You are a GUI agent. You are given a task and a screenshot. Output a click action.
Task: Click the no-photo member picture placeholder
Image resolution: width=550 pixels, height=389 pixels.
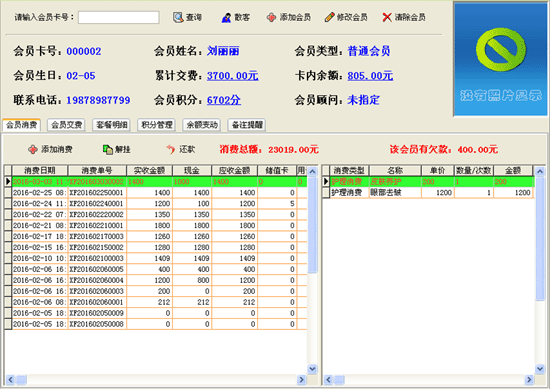pos(501,59)
